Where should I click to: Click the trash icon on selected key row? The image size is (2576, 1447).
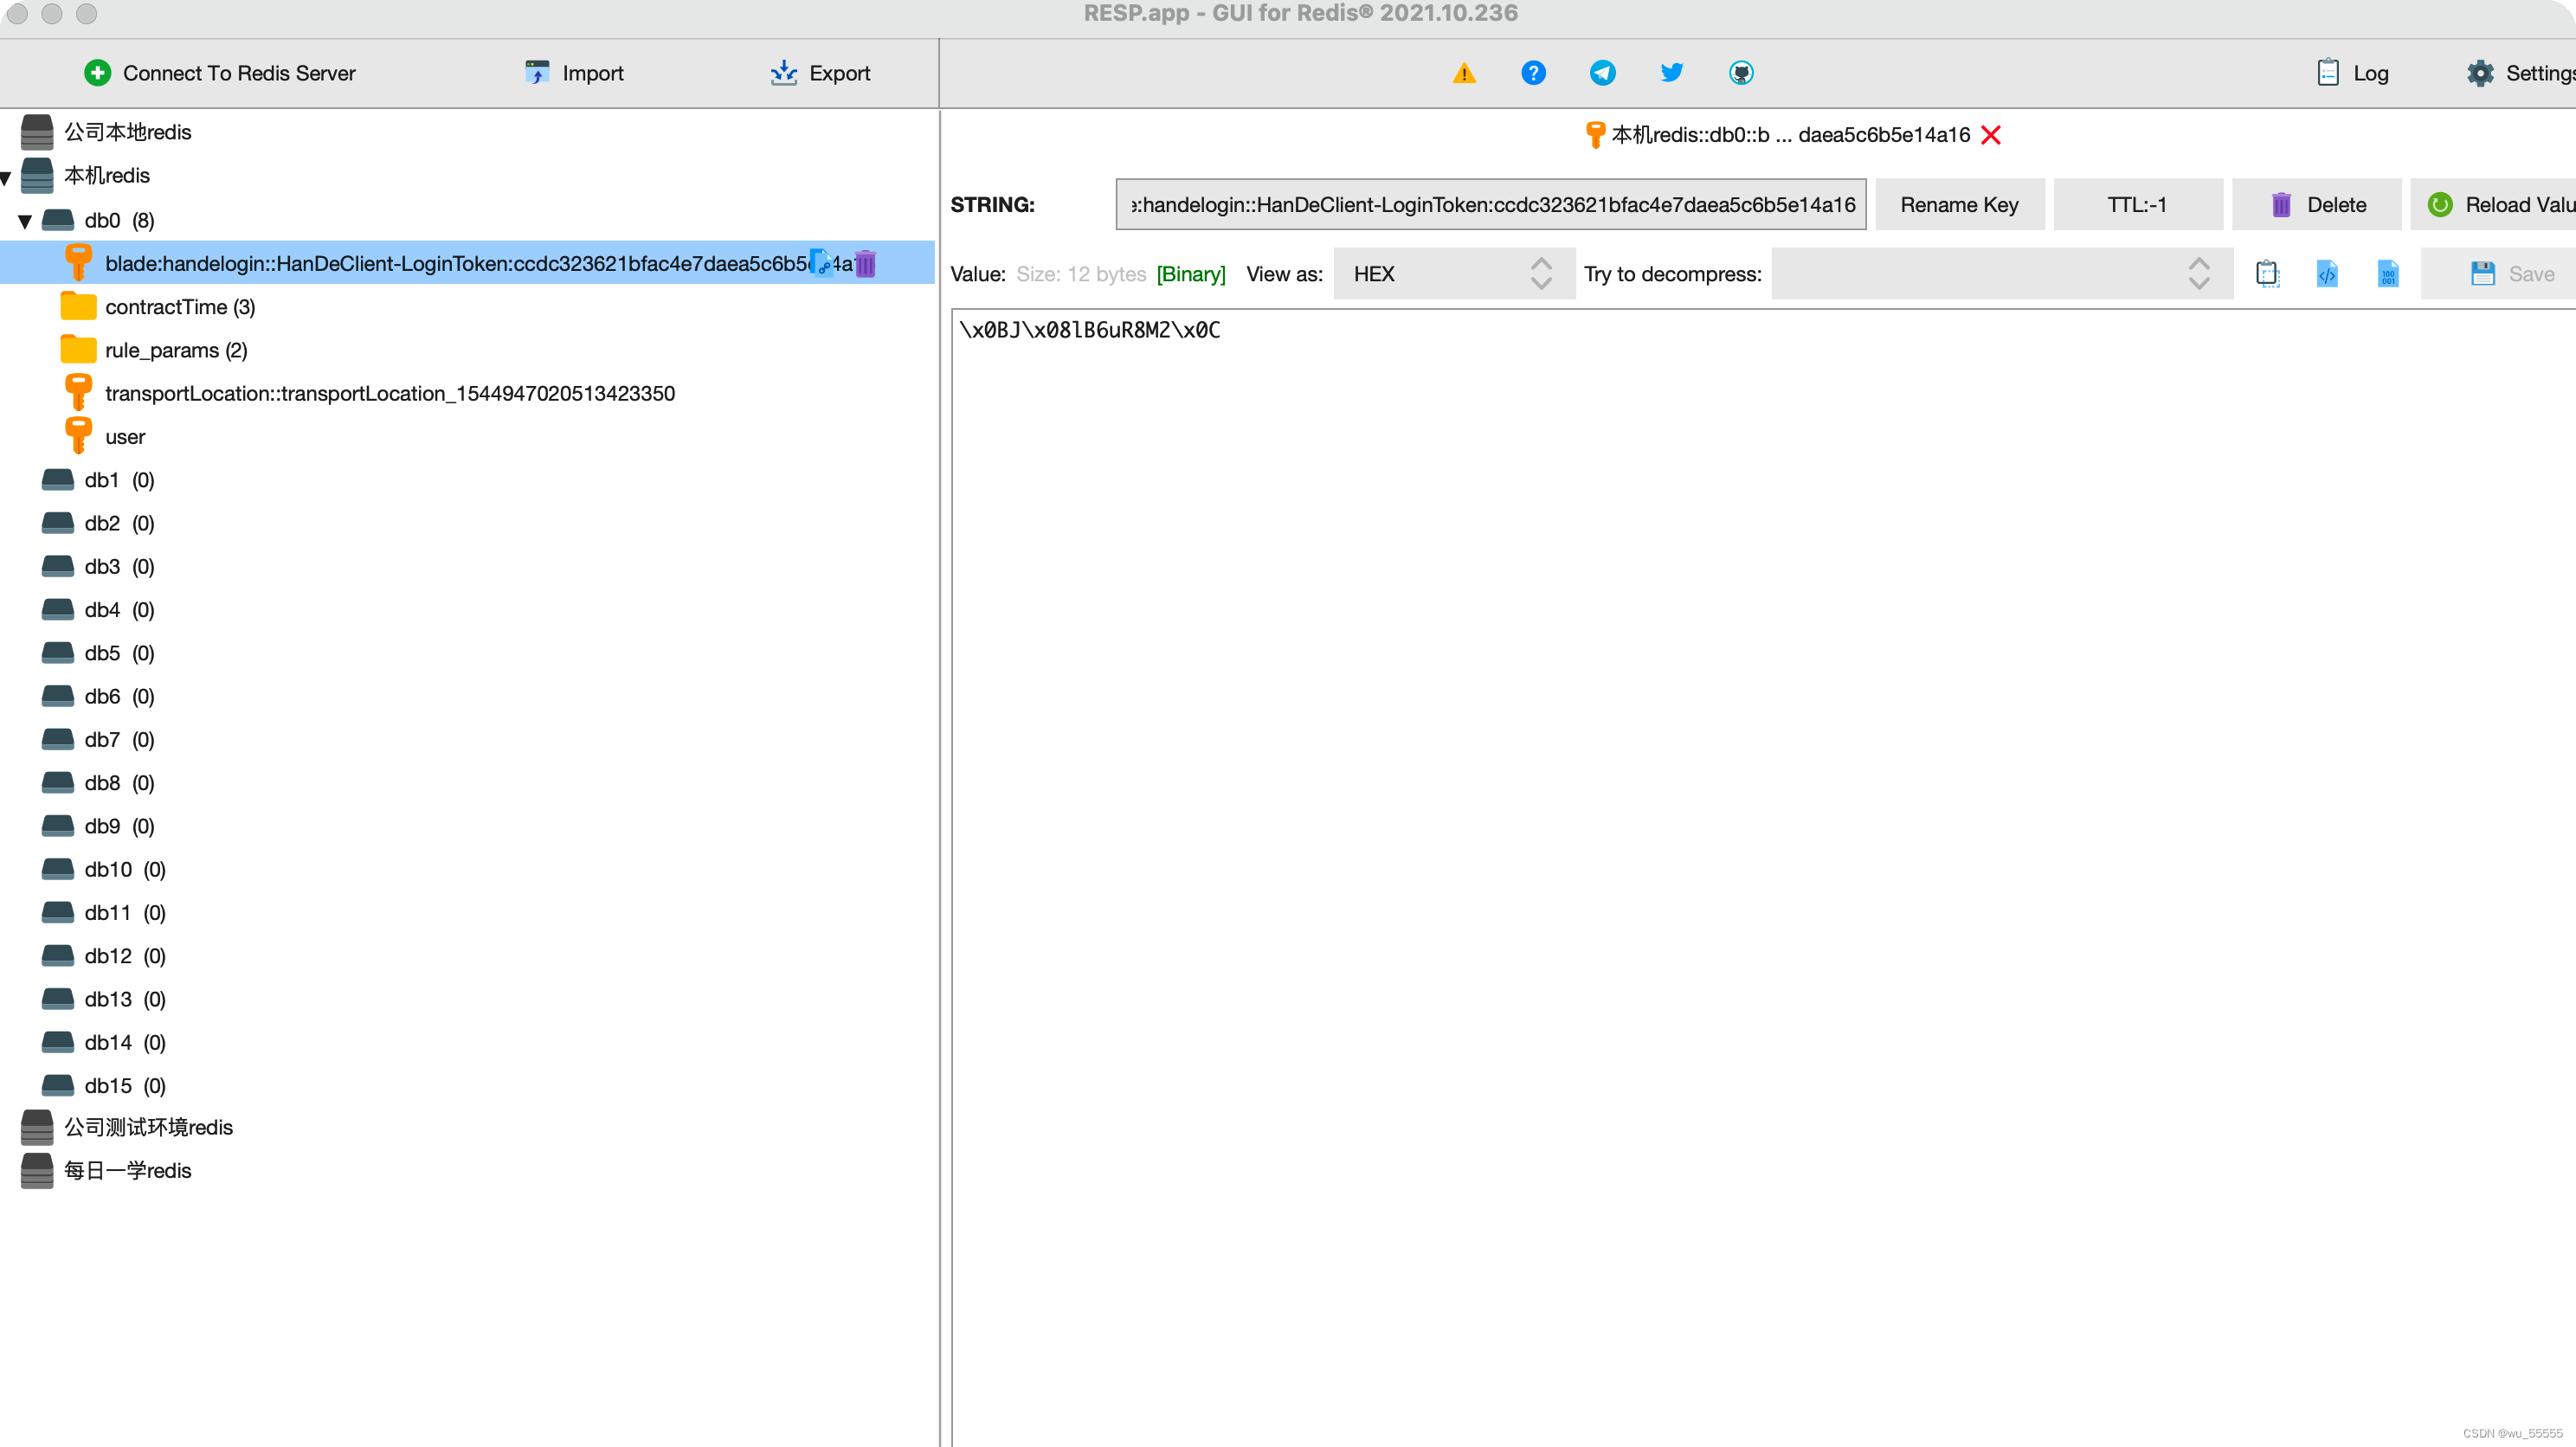[x=866, y=264]
